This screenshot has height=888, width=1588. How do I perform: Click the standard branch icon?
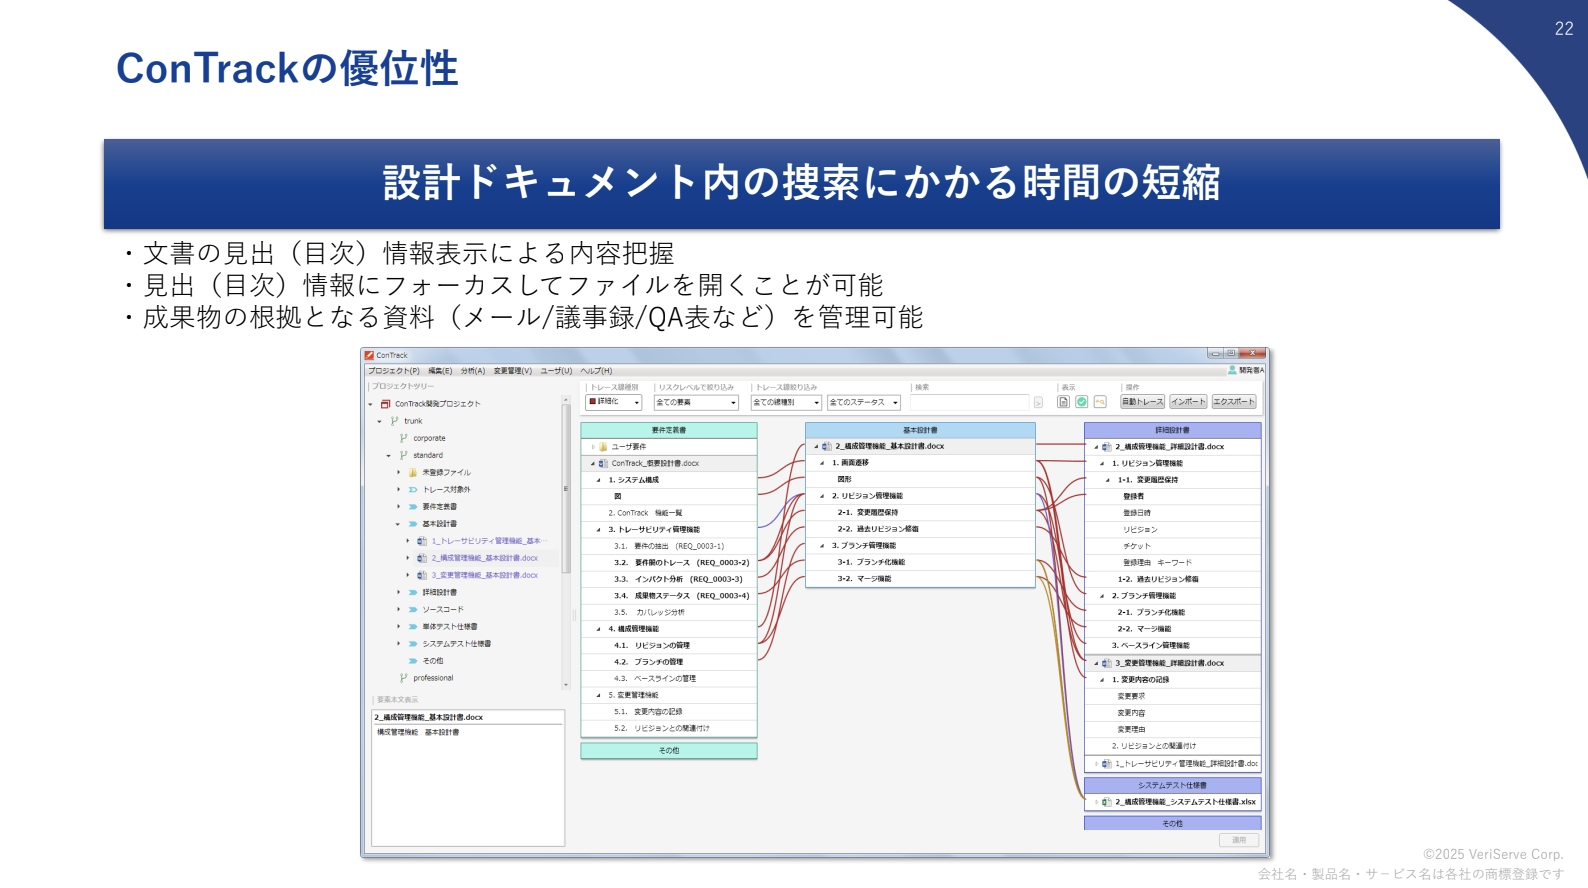pyautogui.click(x=404, y=455)
